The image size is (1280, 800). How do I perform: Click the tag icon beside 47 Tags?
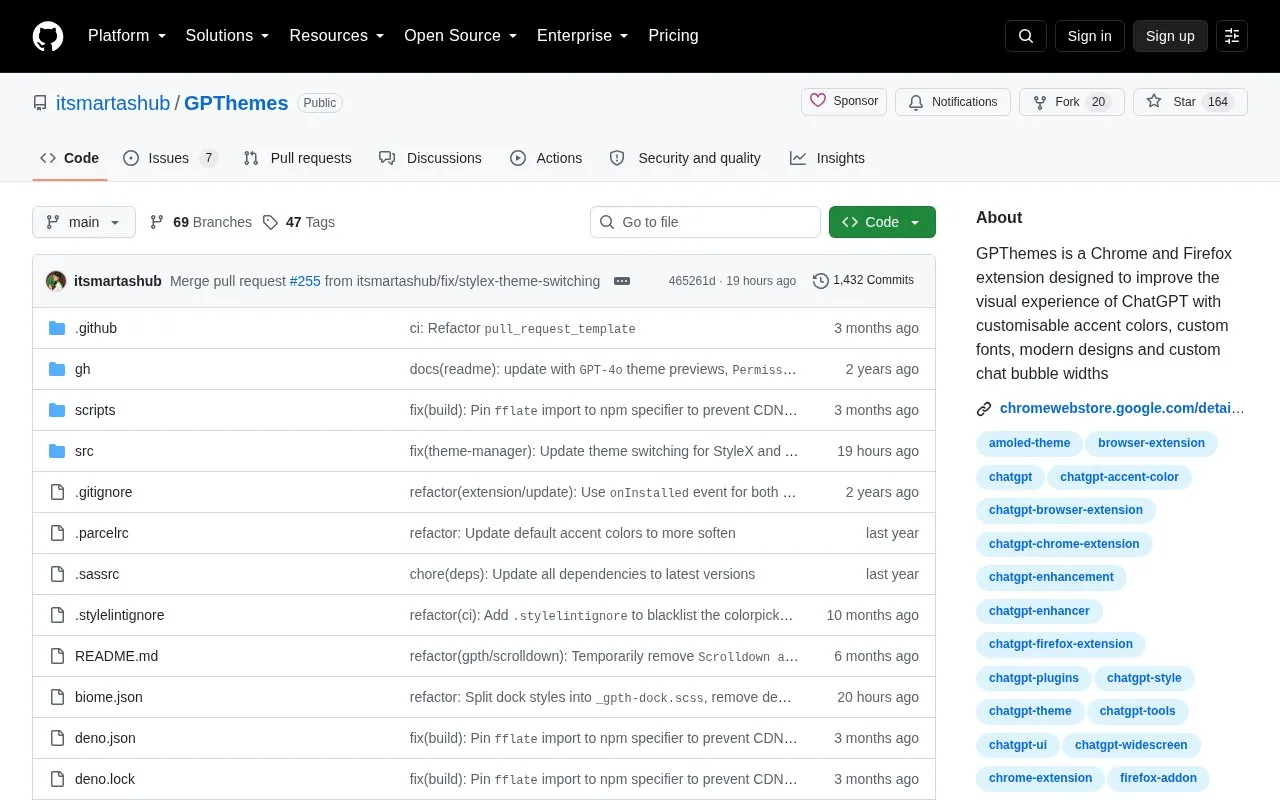pos(270,222)
